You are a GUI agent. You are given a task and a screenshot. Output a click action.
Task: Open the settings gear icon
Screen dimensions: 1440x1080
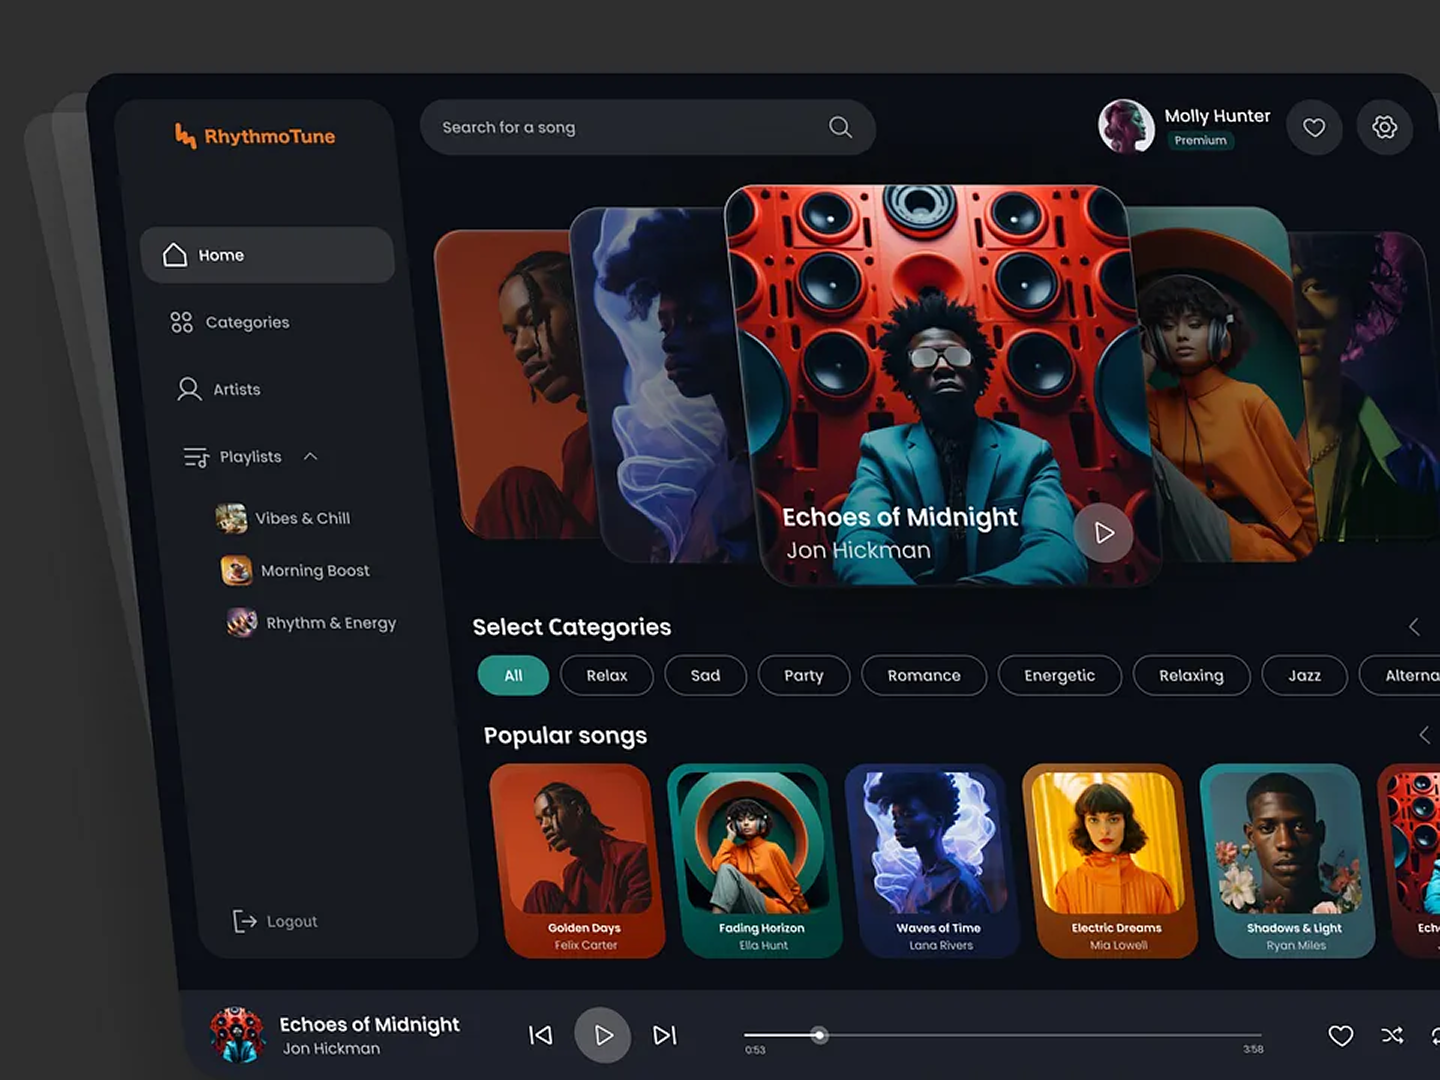click(1384, 127)
